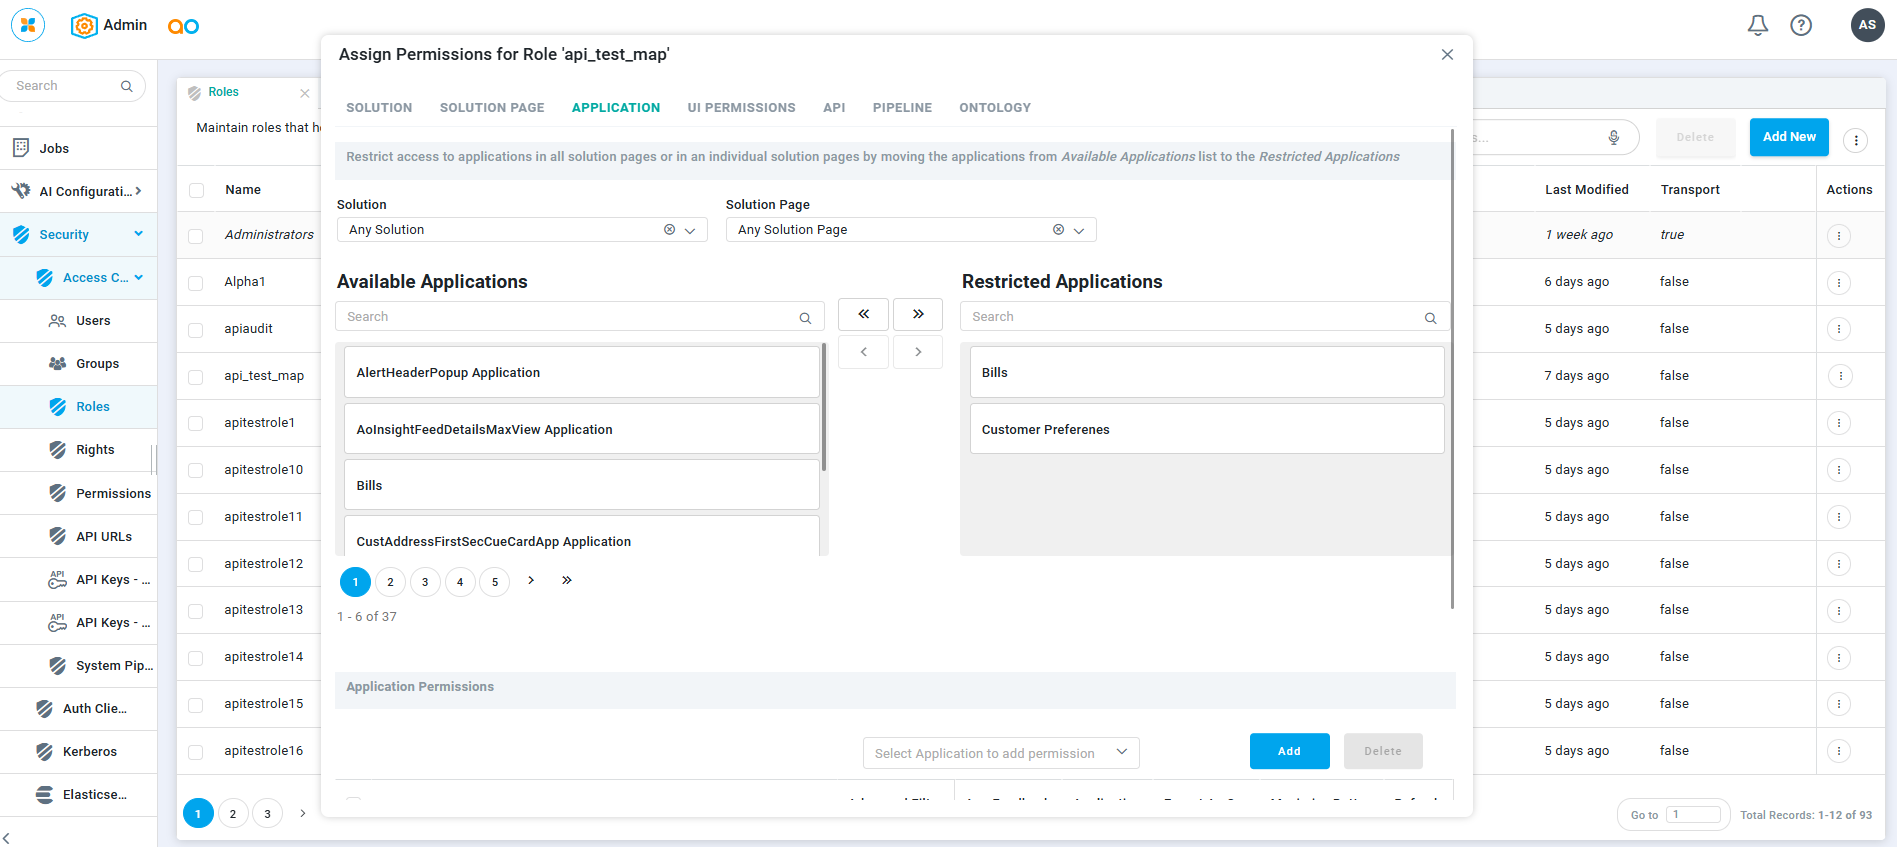Open the PIPELINE tab

pyautogui.click(x=902, y=108)
